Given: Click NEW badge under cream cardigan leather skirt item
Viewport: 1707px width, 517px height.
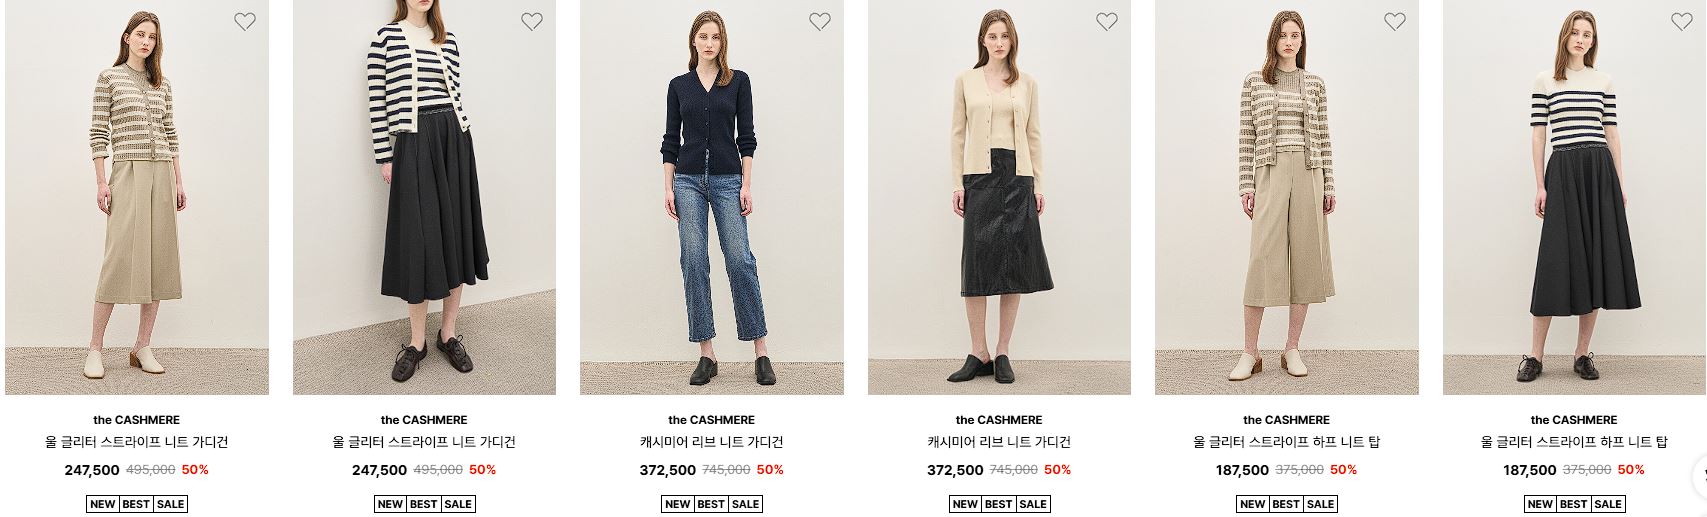Looking at the screenshot, I should coord(965,504).
